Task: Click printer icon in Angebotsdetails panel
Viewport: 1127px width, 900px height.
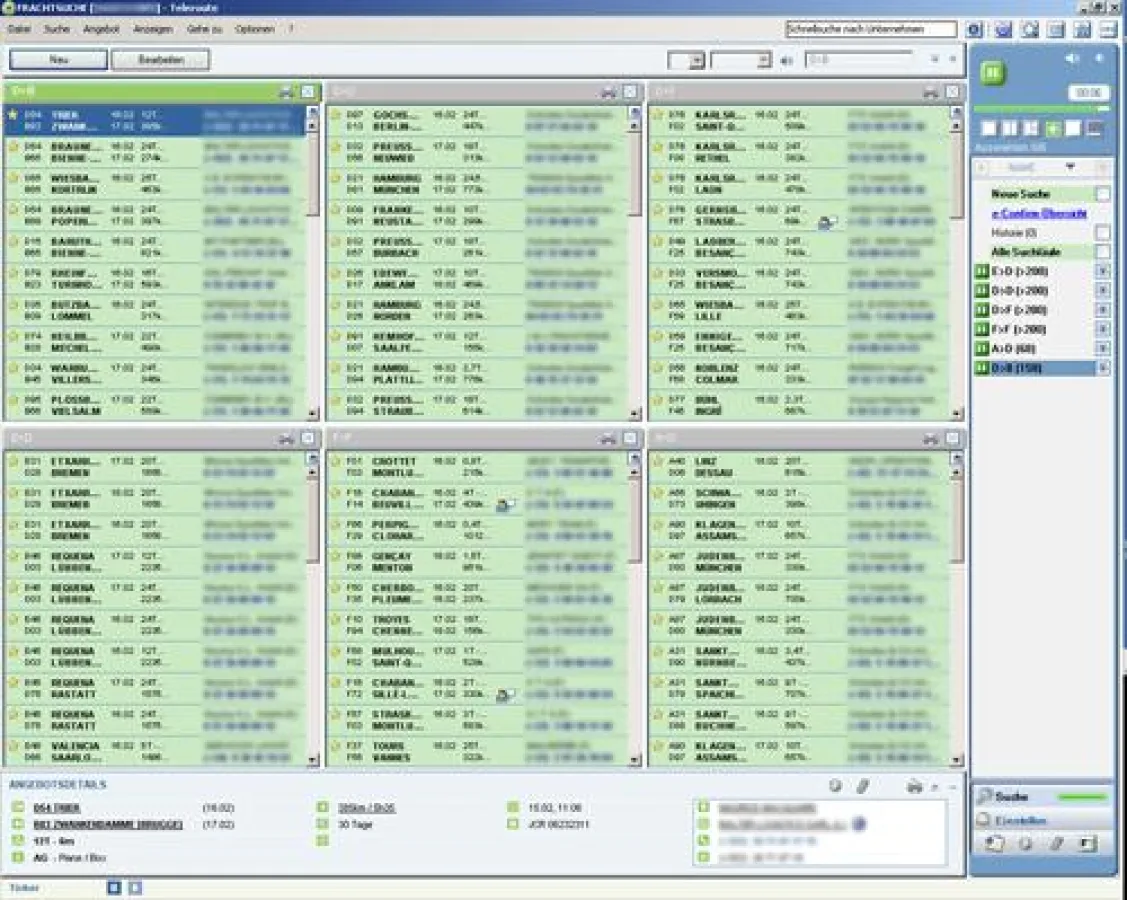Action: (914, 787)
